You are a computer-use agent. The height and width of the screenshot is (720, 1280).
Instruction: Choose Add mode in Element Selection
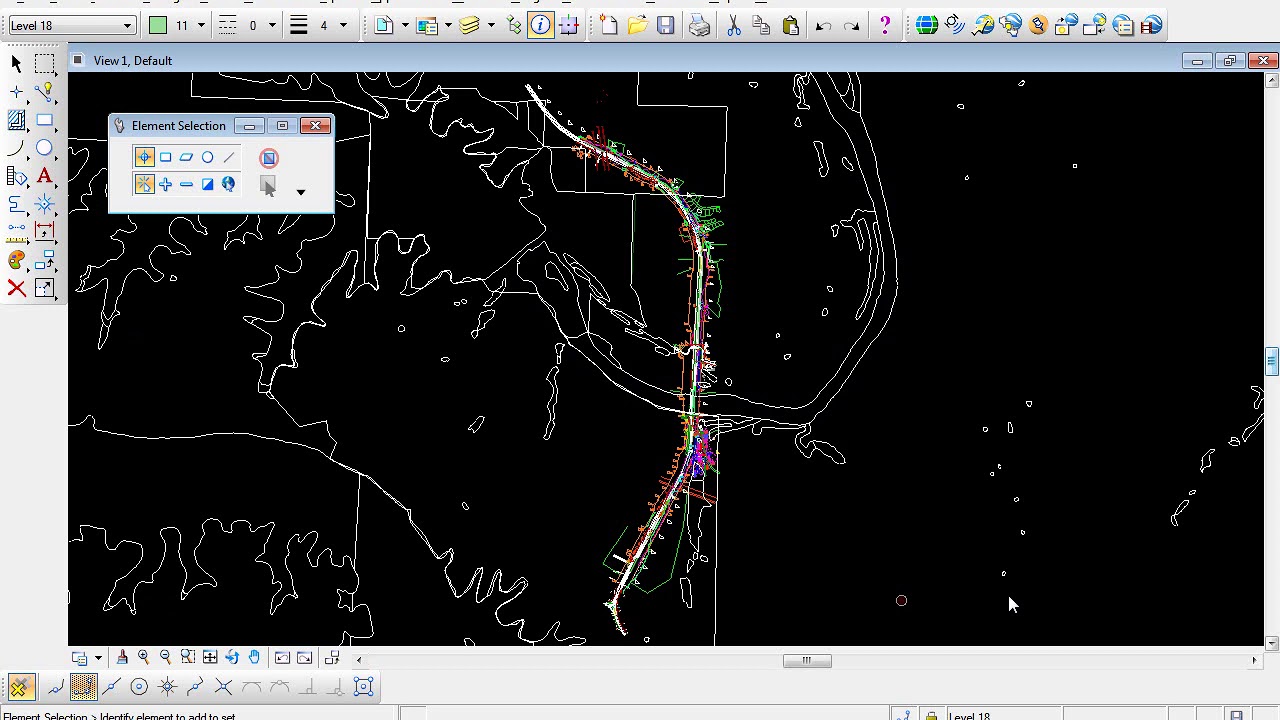[x=165, y=184]
